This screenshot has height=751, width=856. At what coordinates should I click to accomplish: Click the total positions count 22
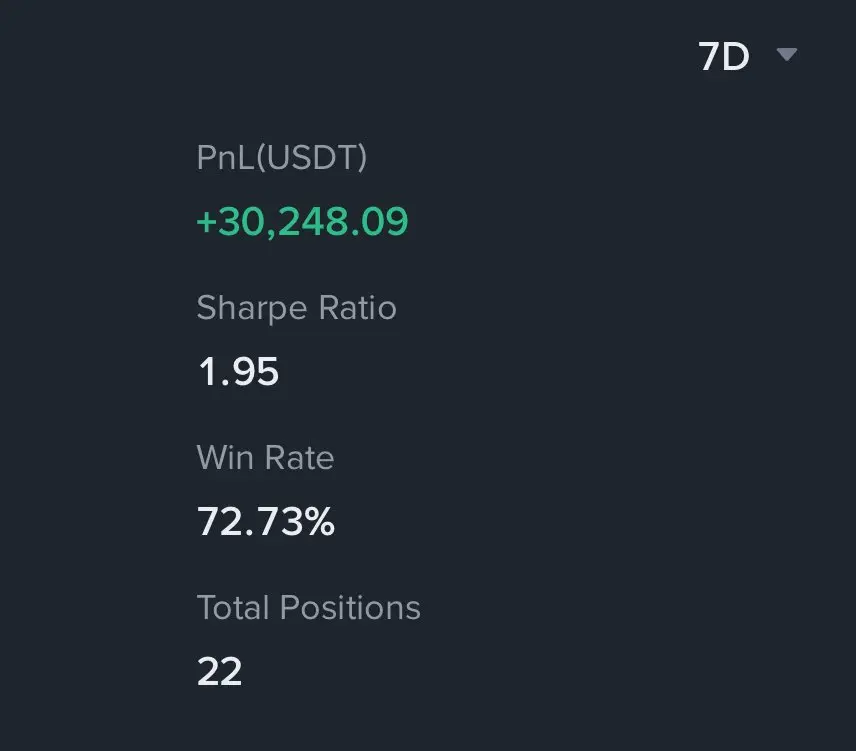pyautogui.click(x=219, y=671)
